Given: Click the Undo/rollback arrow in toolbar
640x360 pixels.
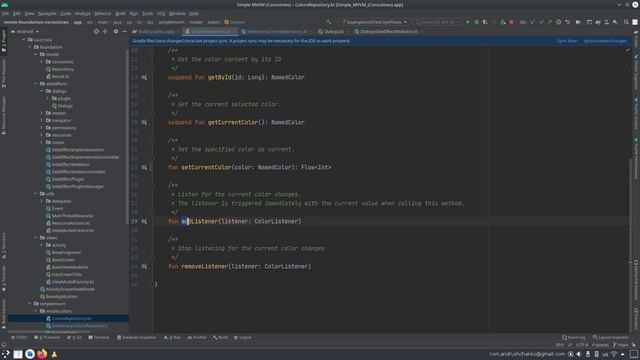Looking at the screenshot, I should [x=568, y=22].
